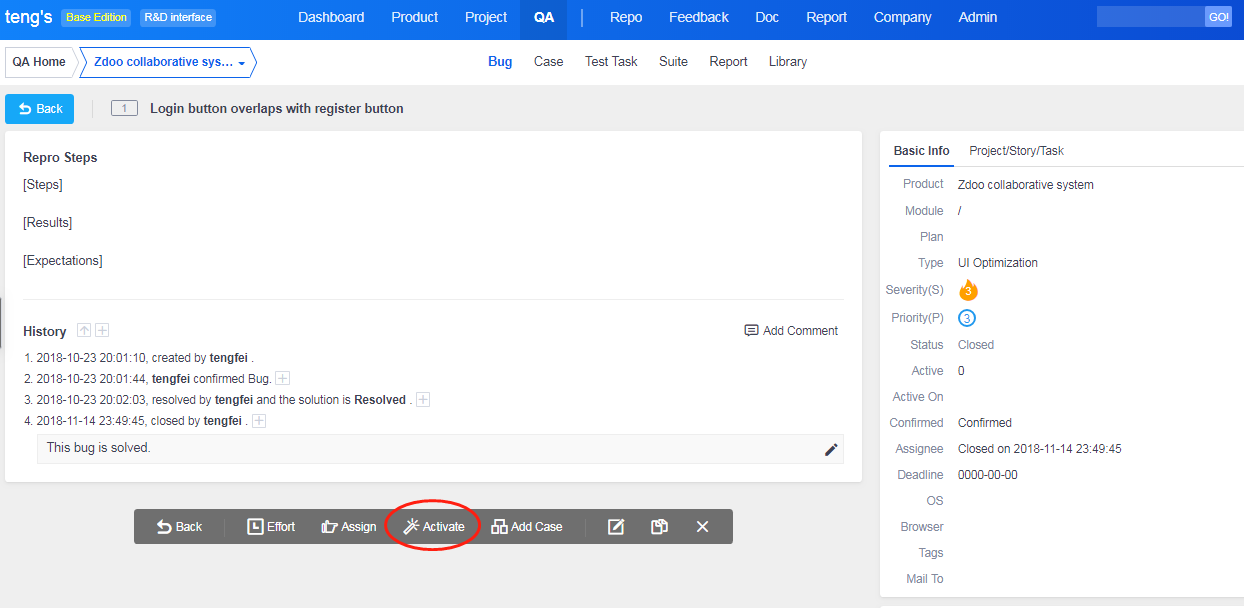Click the Activate bug button

434,527
